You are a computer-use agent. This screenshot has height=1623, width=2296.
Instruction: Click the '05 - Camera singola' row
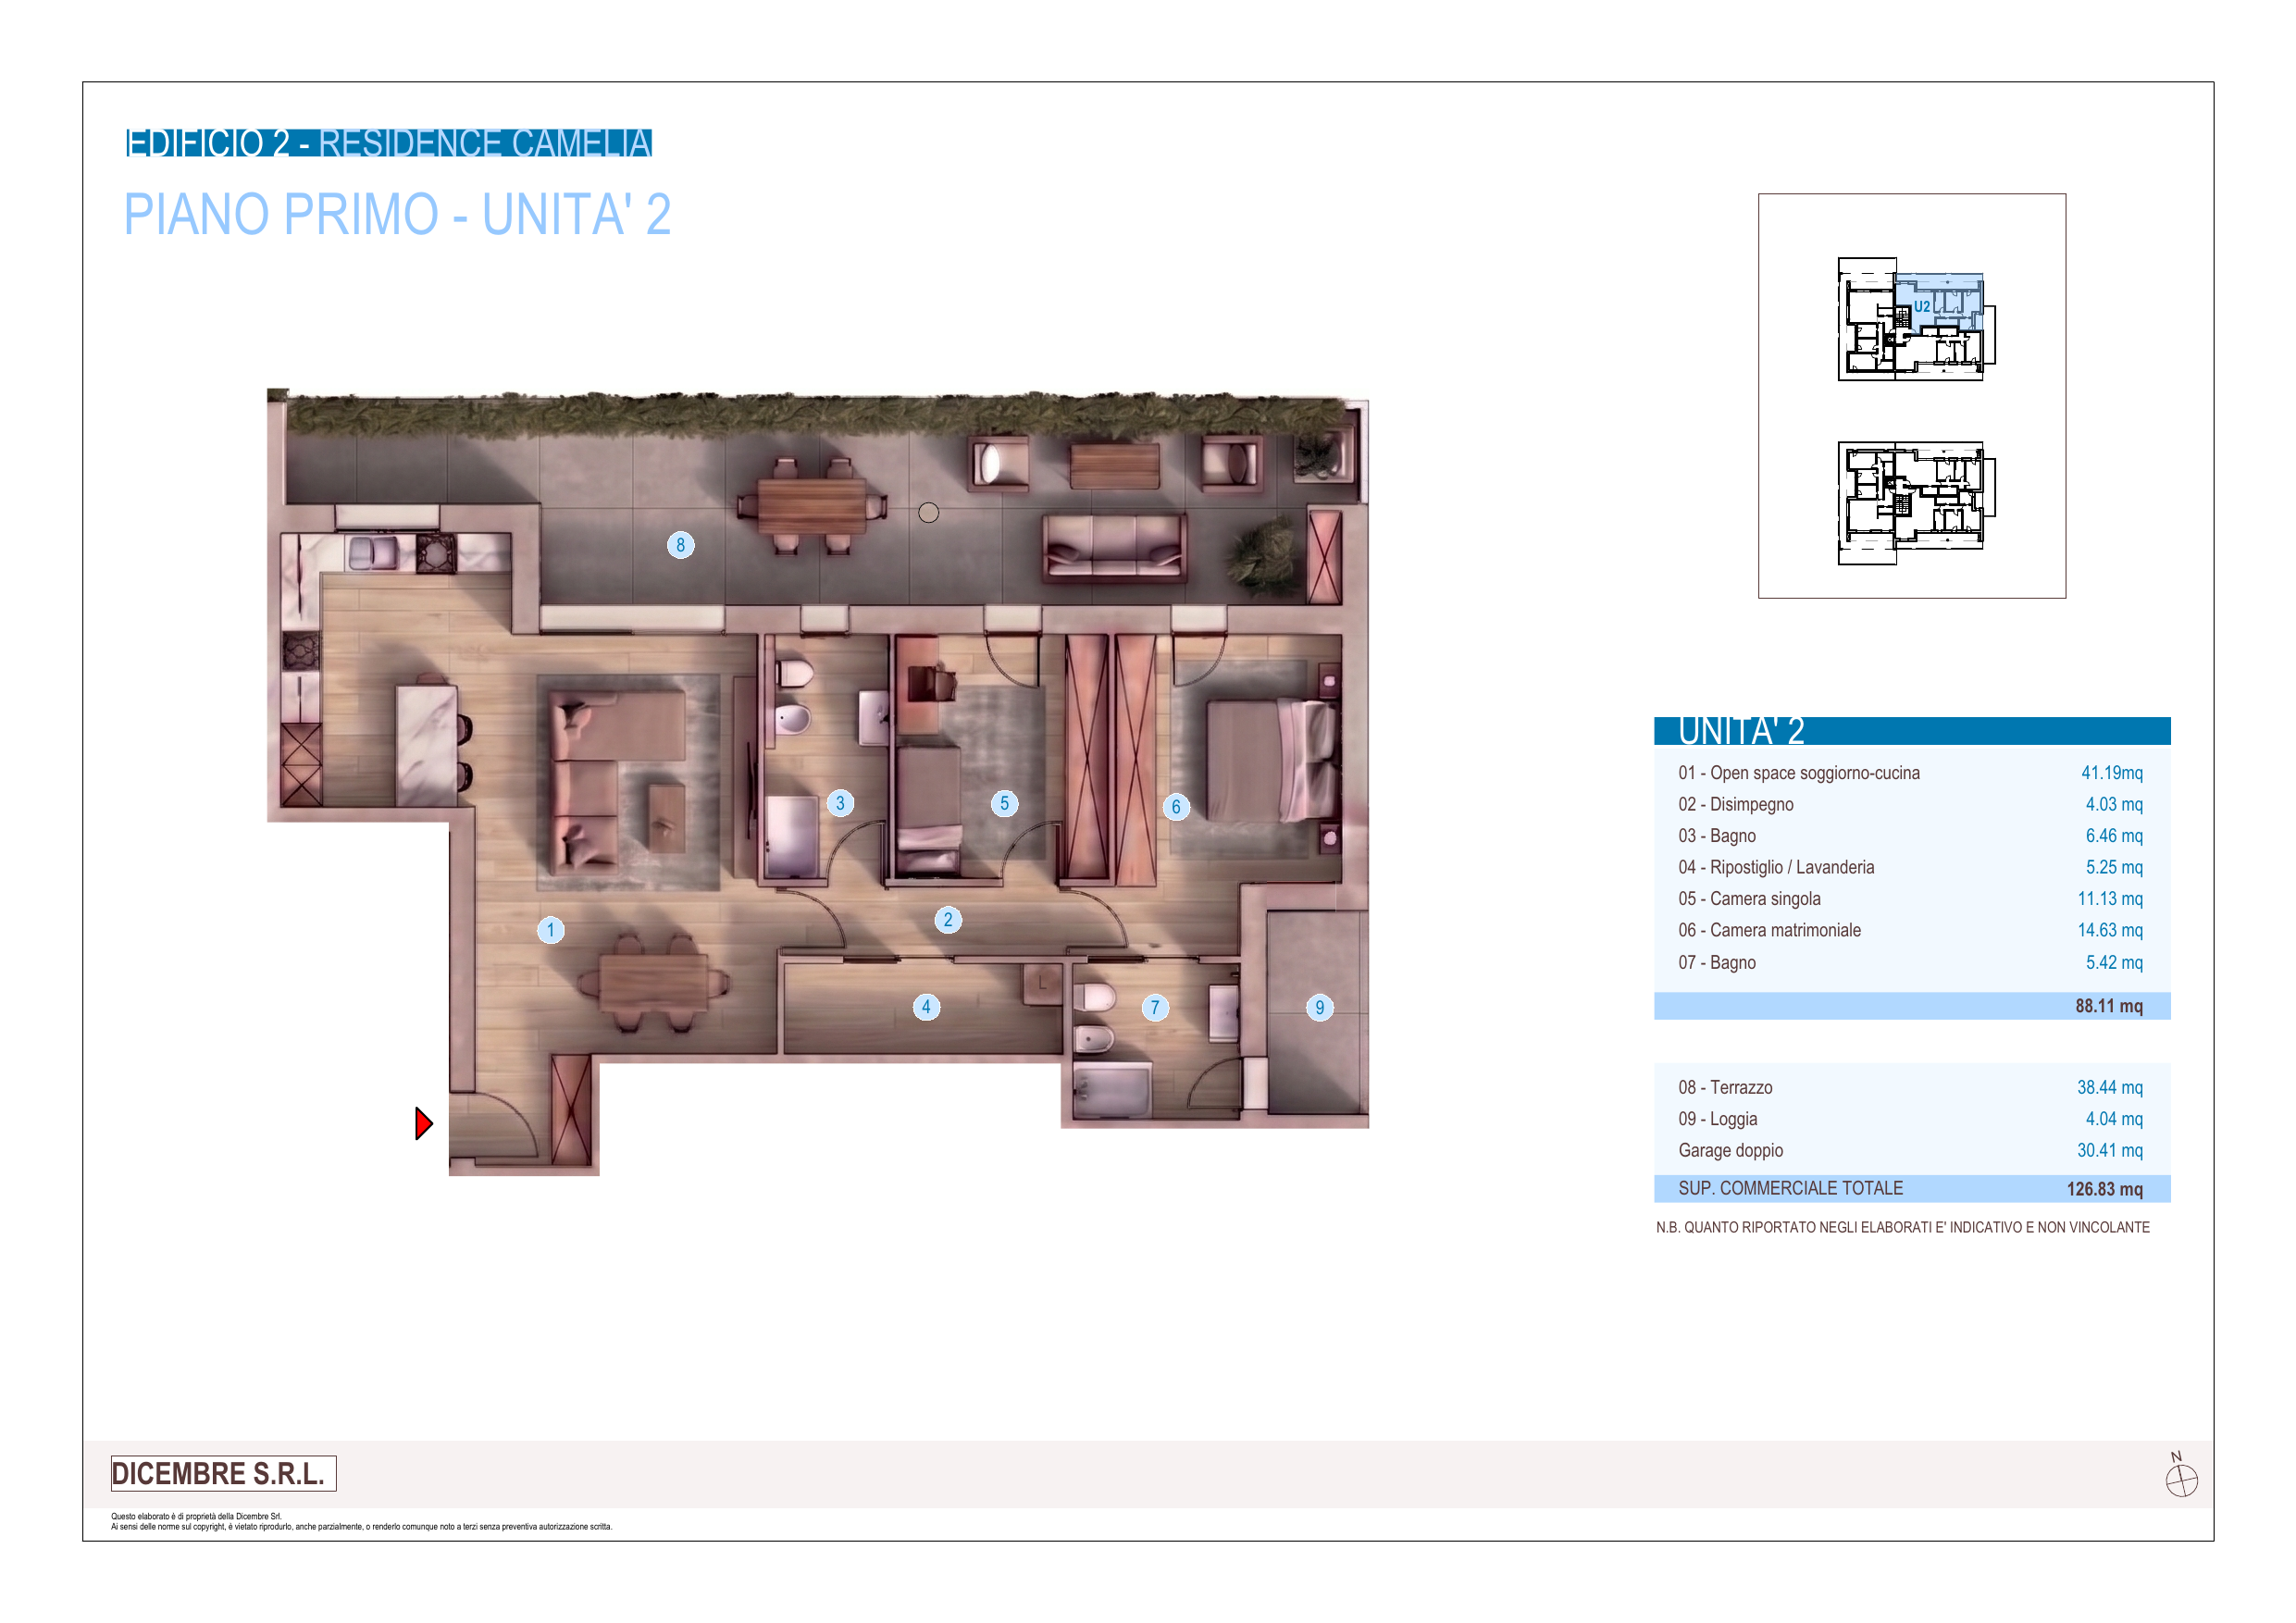1912,899
